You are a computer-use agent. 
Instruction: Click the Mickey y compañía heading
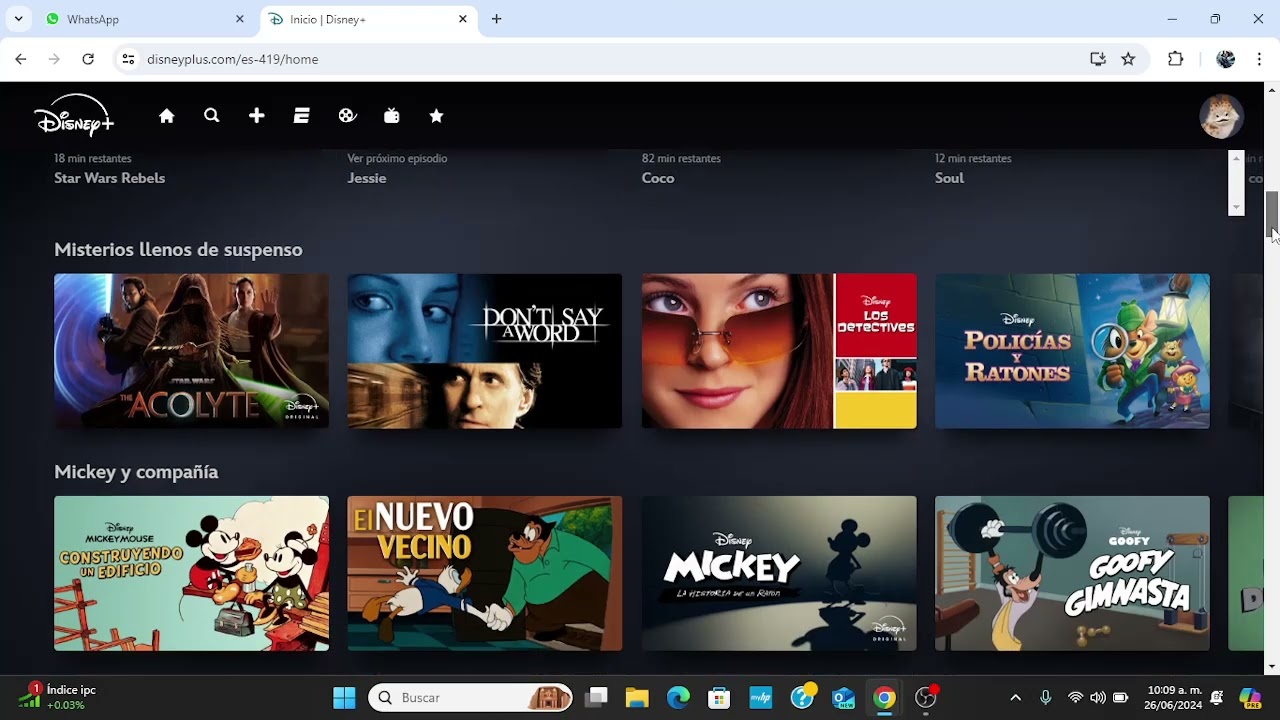[136, 472]
